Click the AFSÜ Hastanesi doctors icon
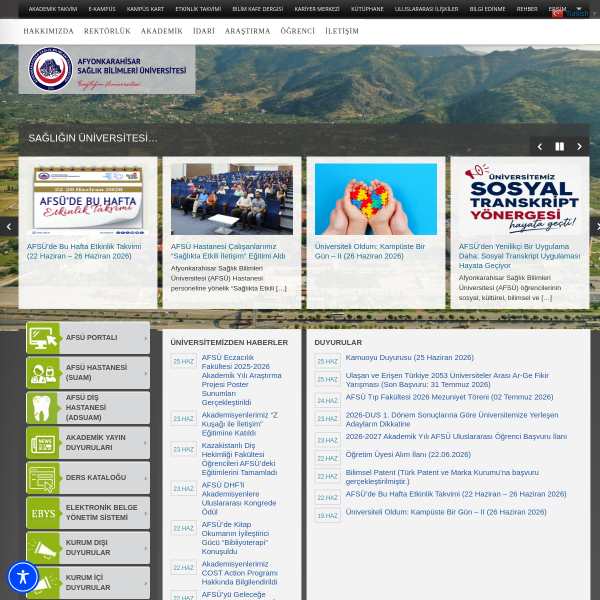Image resolution: width=600 pixels, height=600 pixels. 43,373
